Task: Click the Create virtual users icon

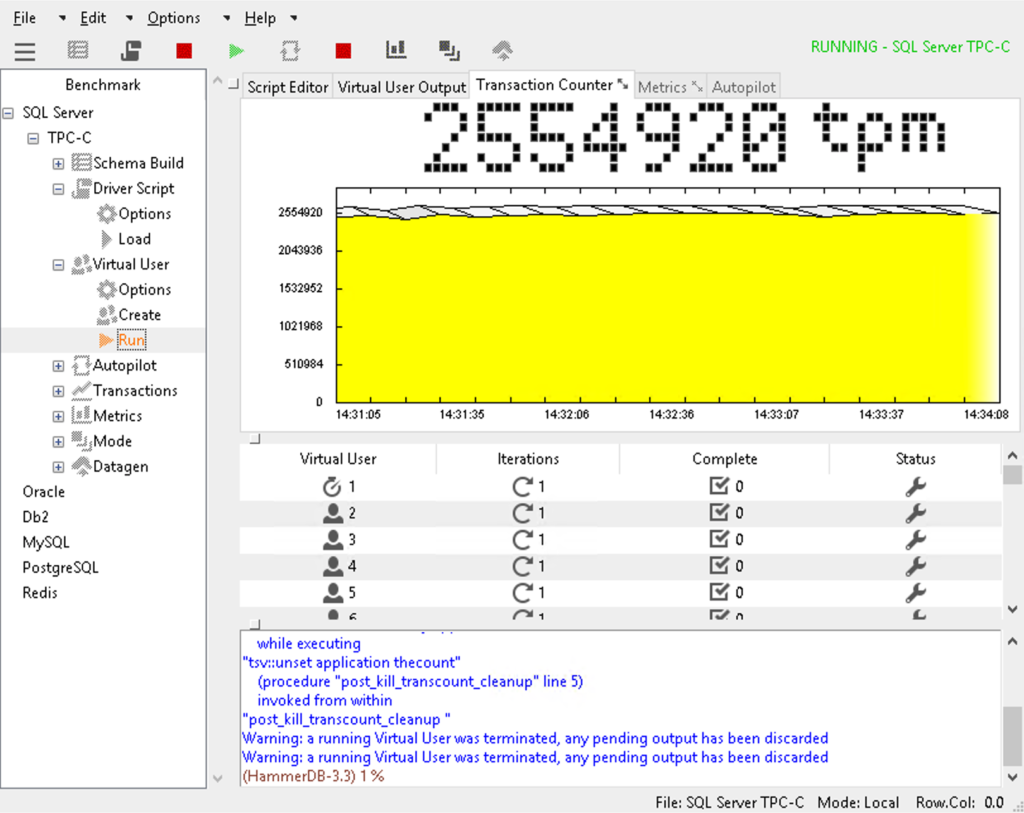Action: point(106,315)
